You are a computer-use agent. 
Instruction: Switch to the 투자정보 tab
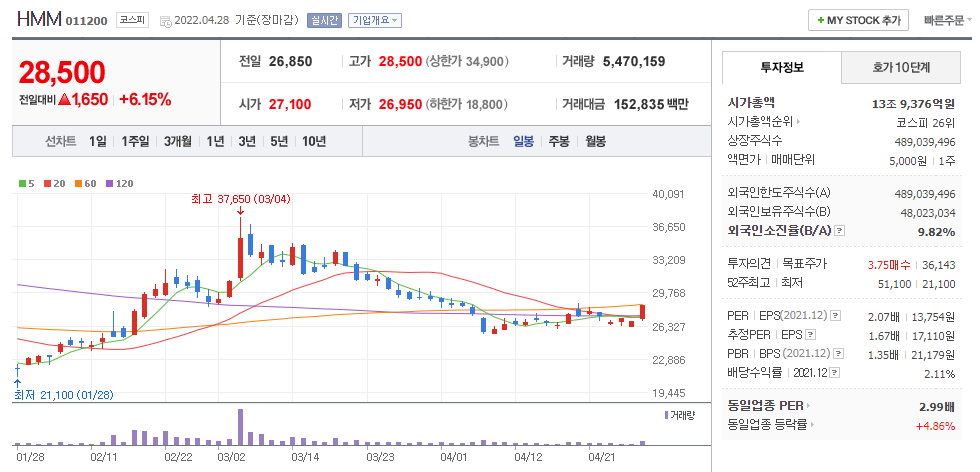[x=782, y=68]
